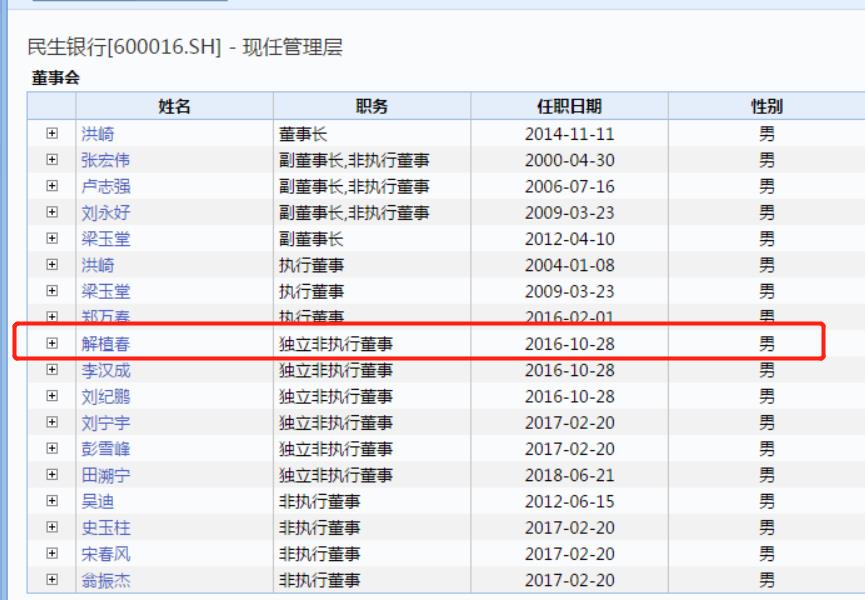Open the 张宏伟 name link

(105, 160)
